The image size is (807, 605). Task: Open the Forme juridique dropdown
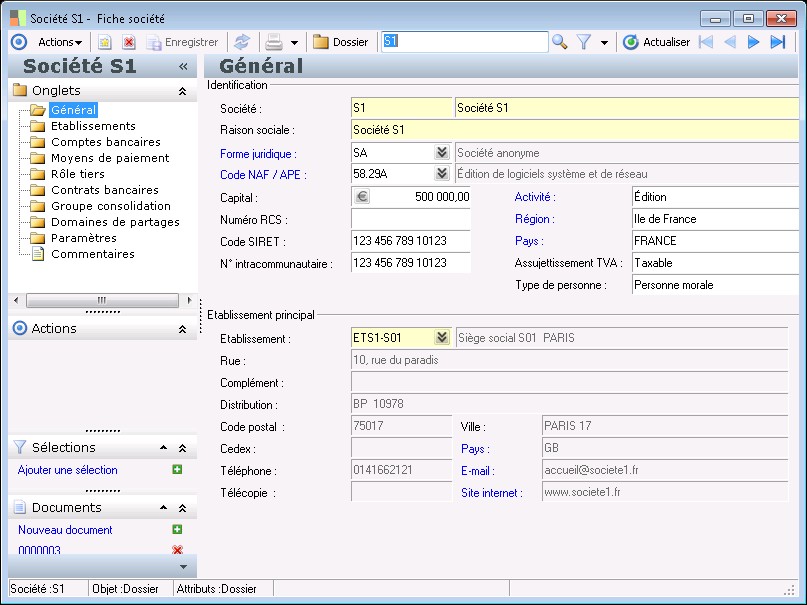[441, 153]
